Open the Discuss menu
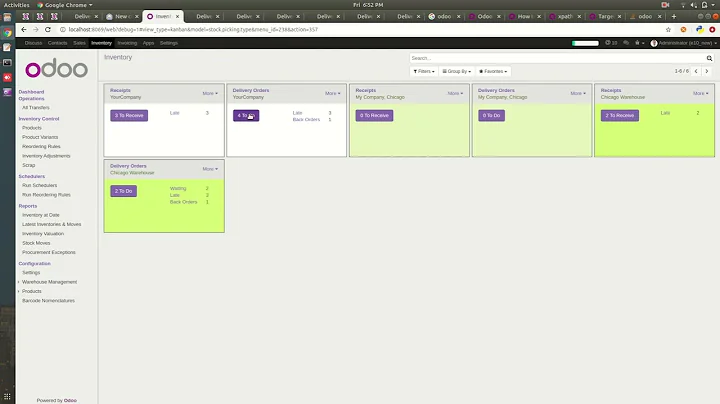 [33, 43]
